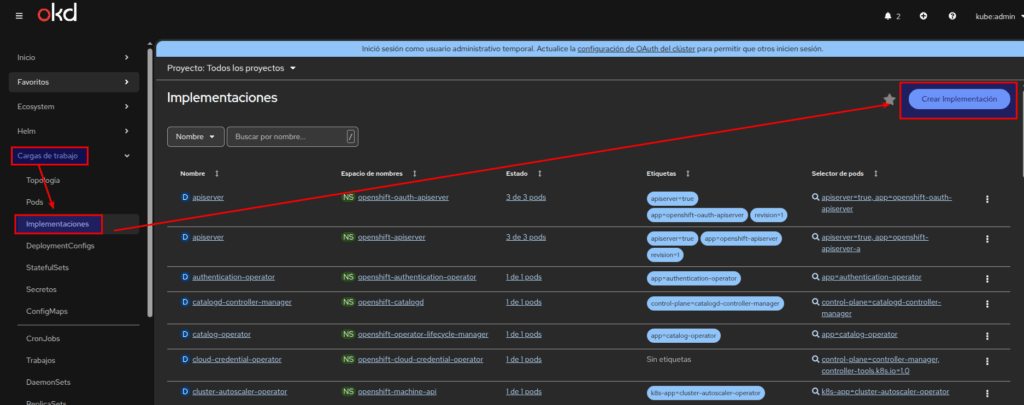This screenshot has width=1024, height=405.
Task: Sort table by Etiquetas column
Action: click(687, 173)
